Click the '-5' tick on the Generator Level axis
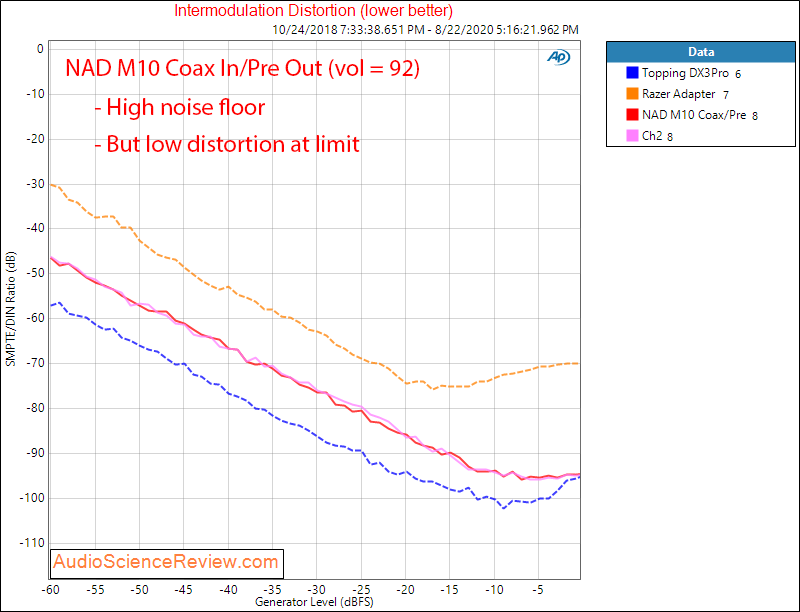Viewport: 800px width, 612px height. click(x=538, y=590)
